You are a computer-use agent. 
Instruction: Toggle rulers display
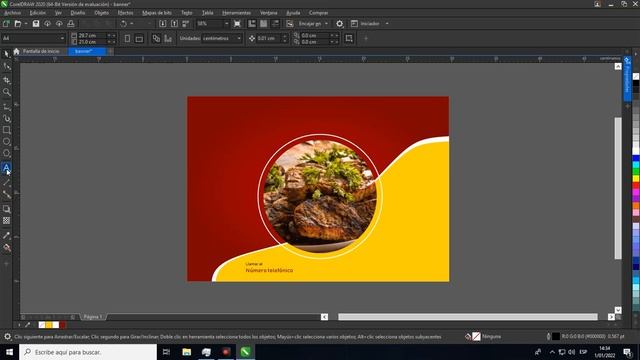(x=252, y=24)
